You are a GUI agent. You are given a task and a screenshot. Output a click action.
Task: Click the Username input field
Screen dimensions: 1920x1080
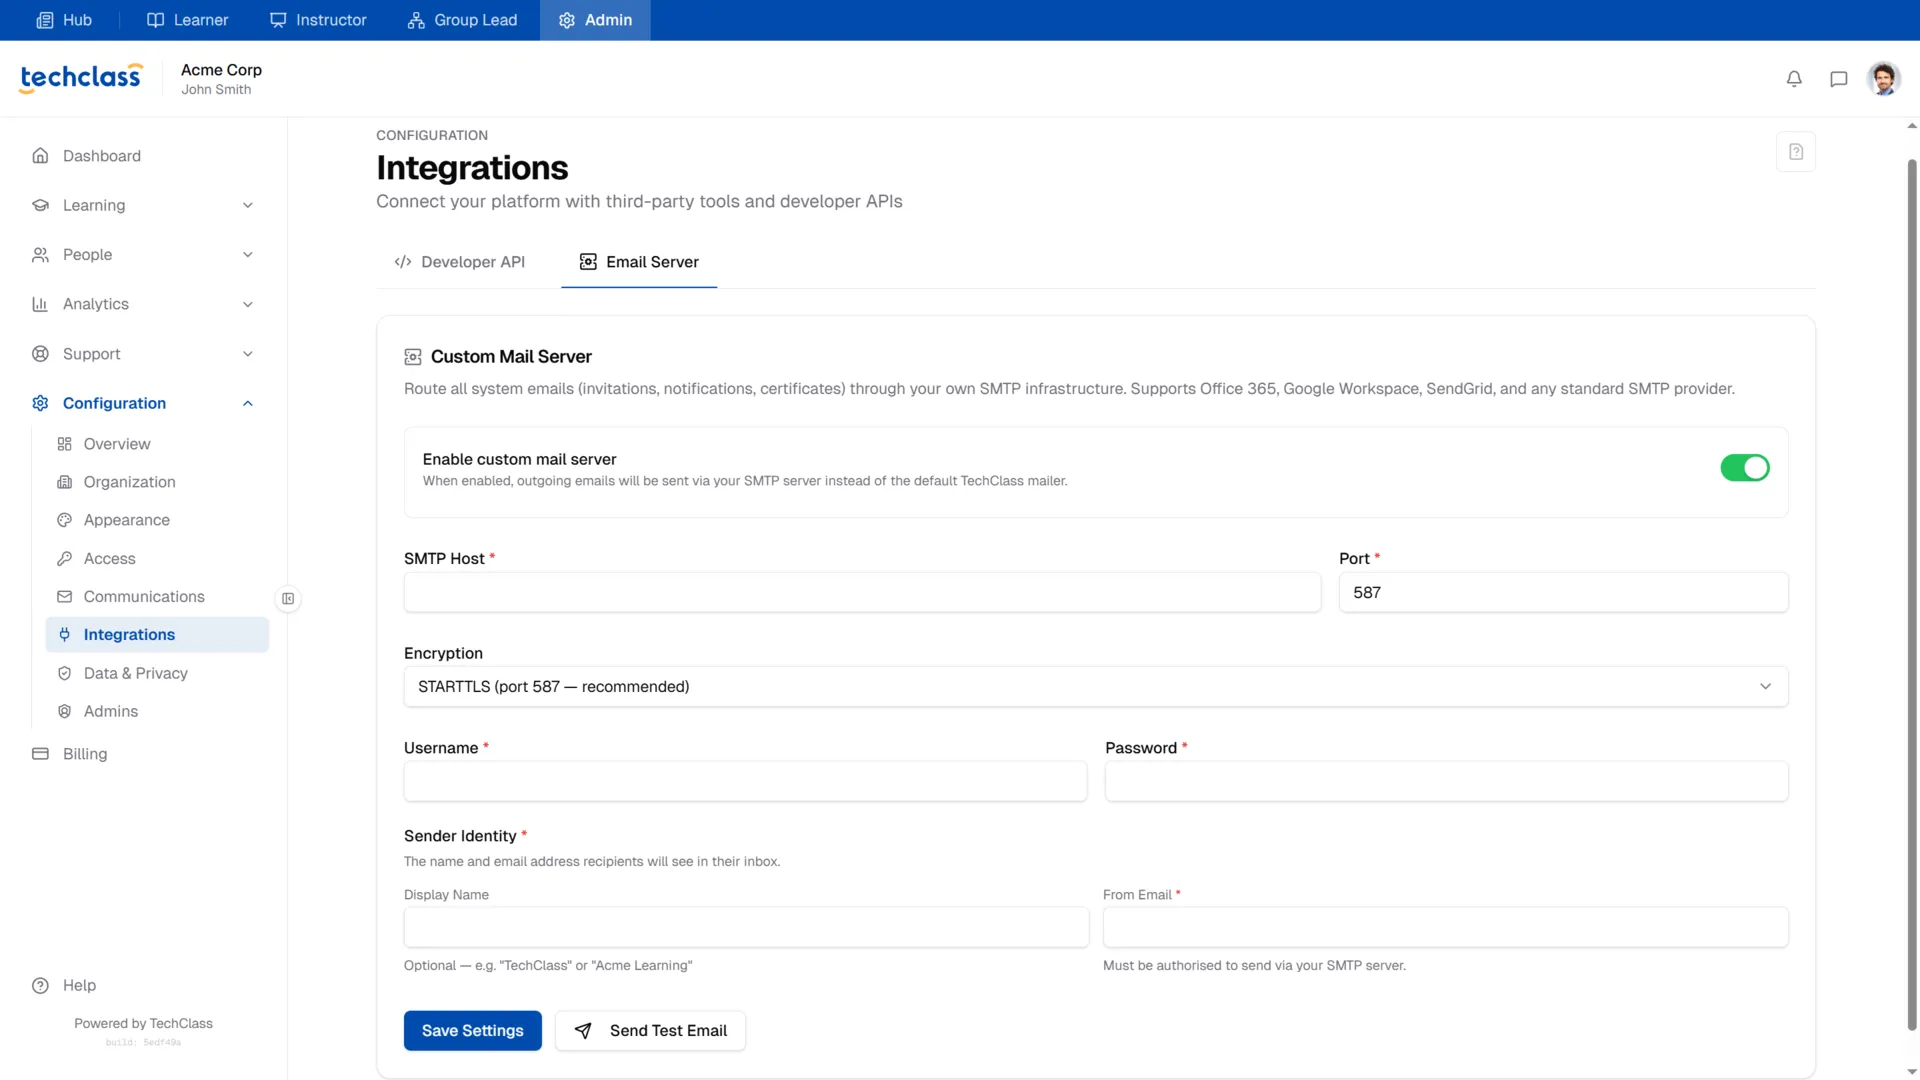pyautogui.click(x=745, y=782)
